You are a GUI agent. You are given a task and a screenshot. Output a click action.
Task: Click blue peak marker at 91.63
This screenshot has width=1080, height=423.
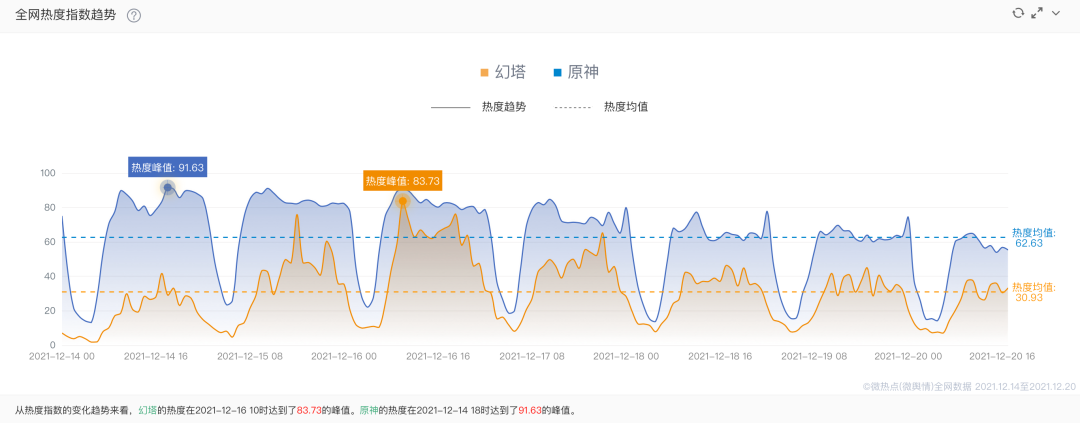coord(168,187)
